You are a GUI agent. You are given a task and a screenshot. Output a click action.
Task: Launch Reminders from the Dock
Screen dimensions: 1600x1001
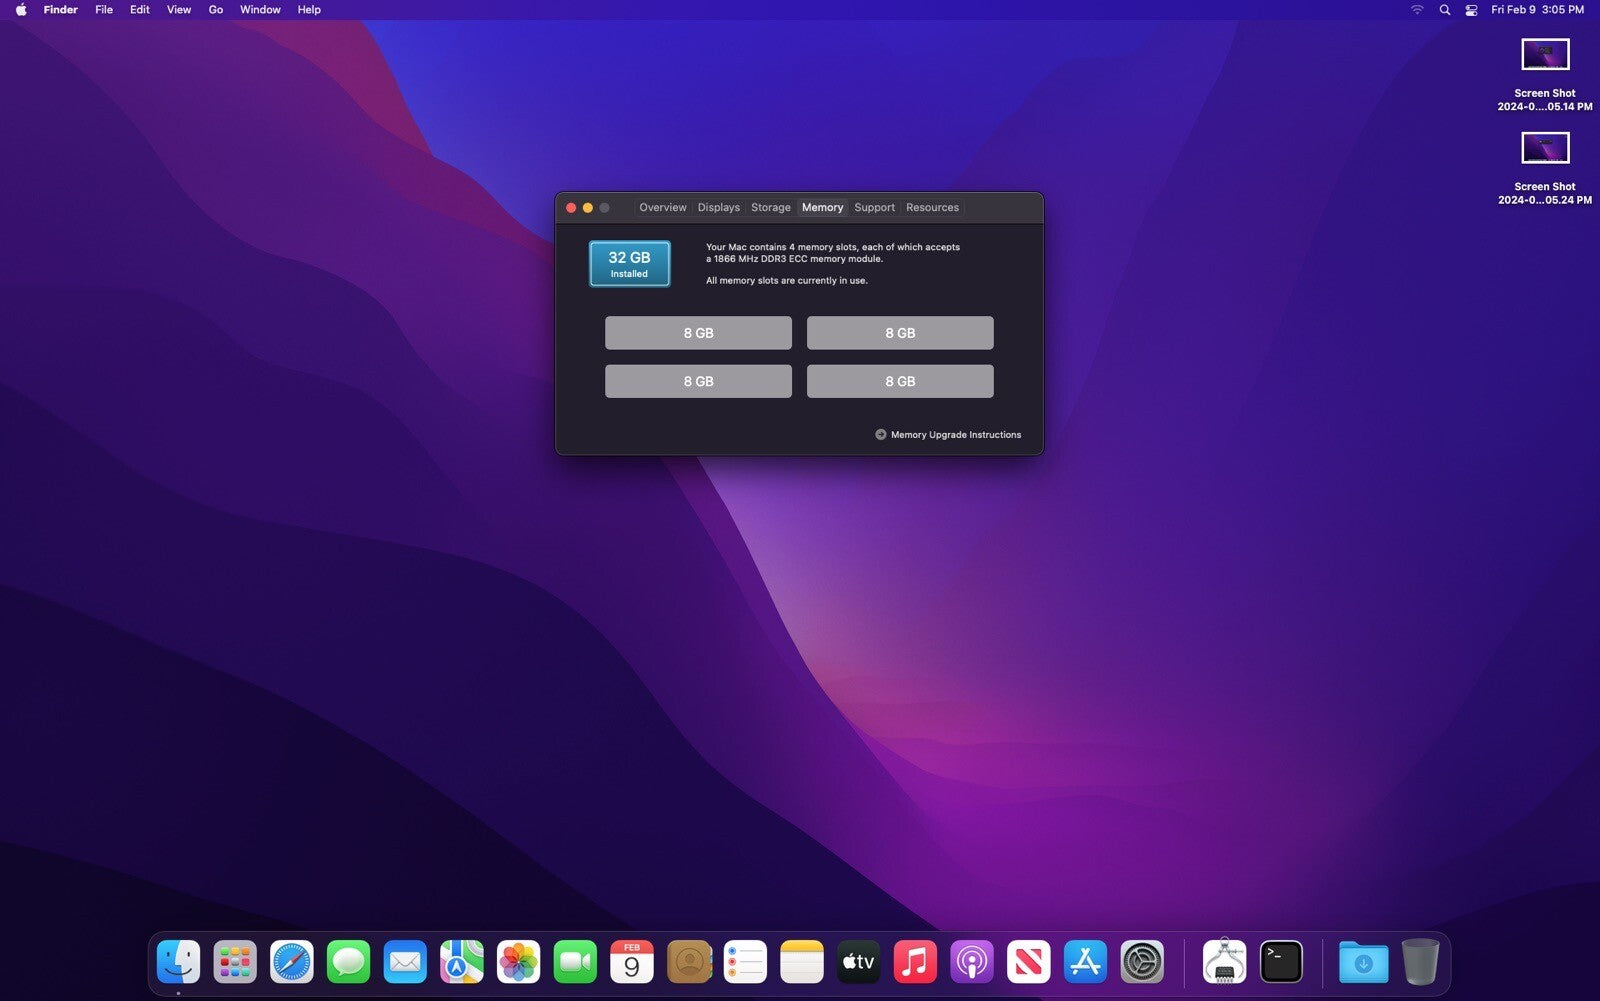coord(745,962)
